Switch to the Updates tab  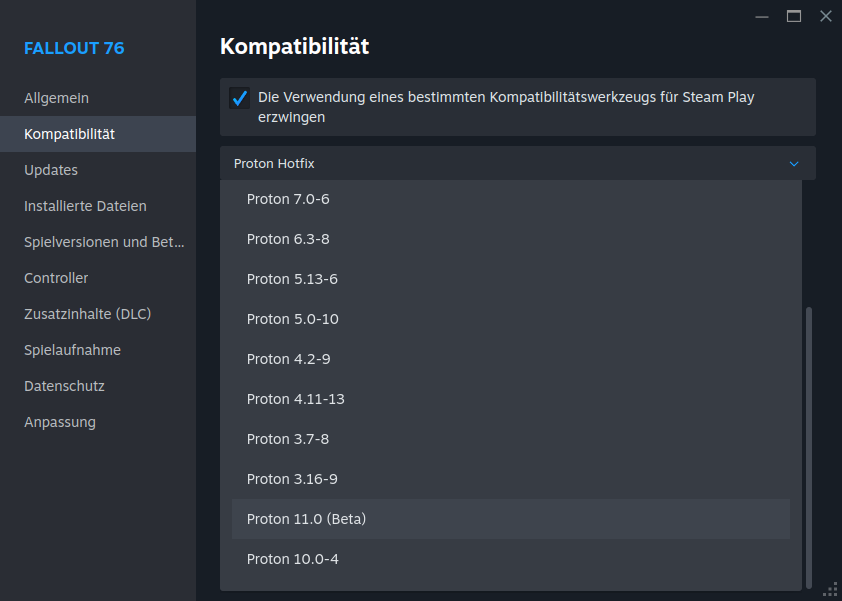click(x=51, y=170)
